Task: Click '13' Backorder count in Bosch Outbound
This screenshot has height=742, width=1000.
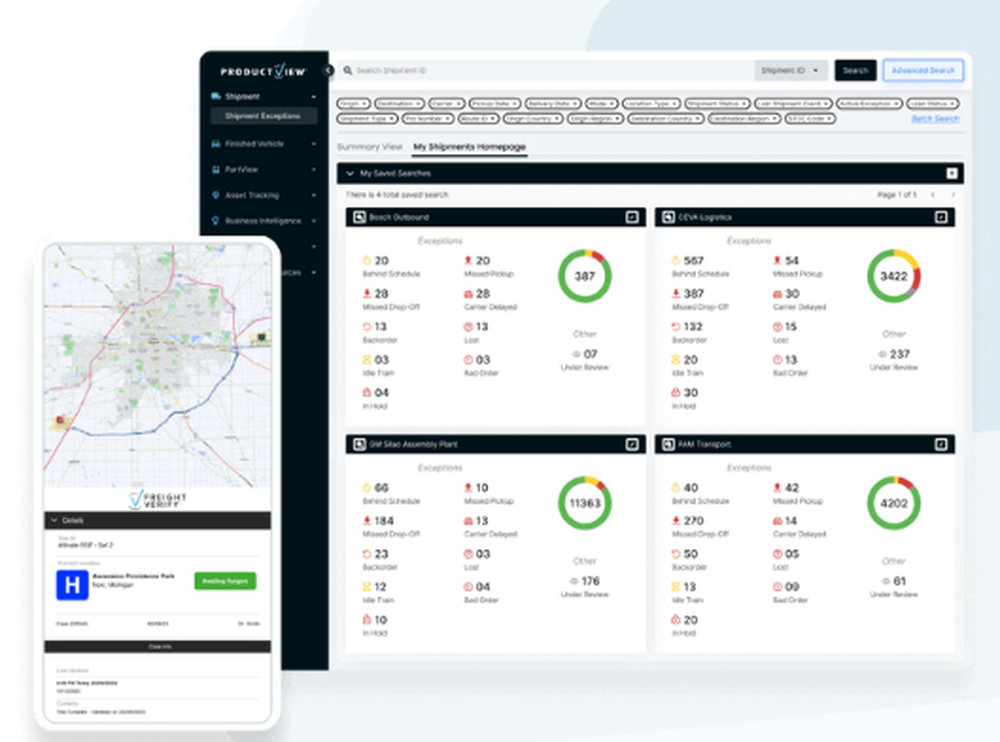Action: point(380,327)
